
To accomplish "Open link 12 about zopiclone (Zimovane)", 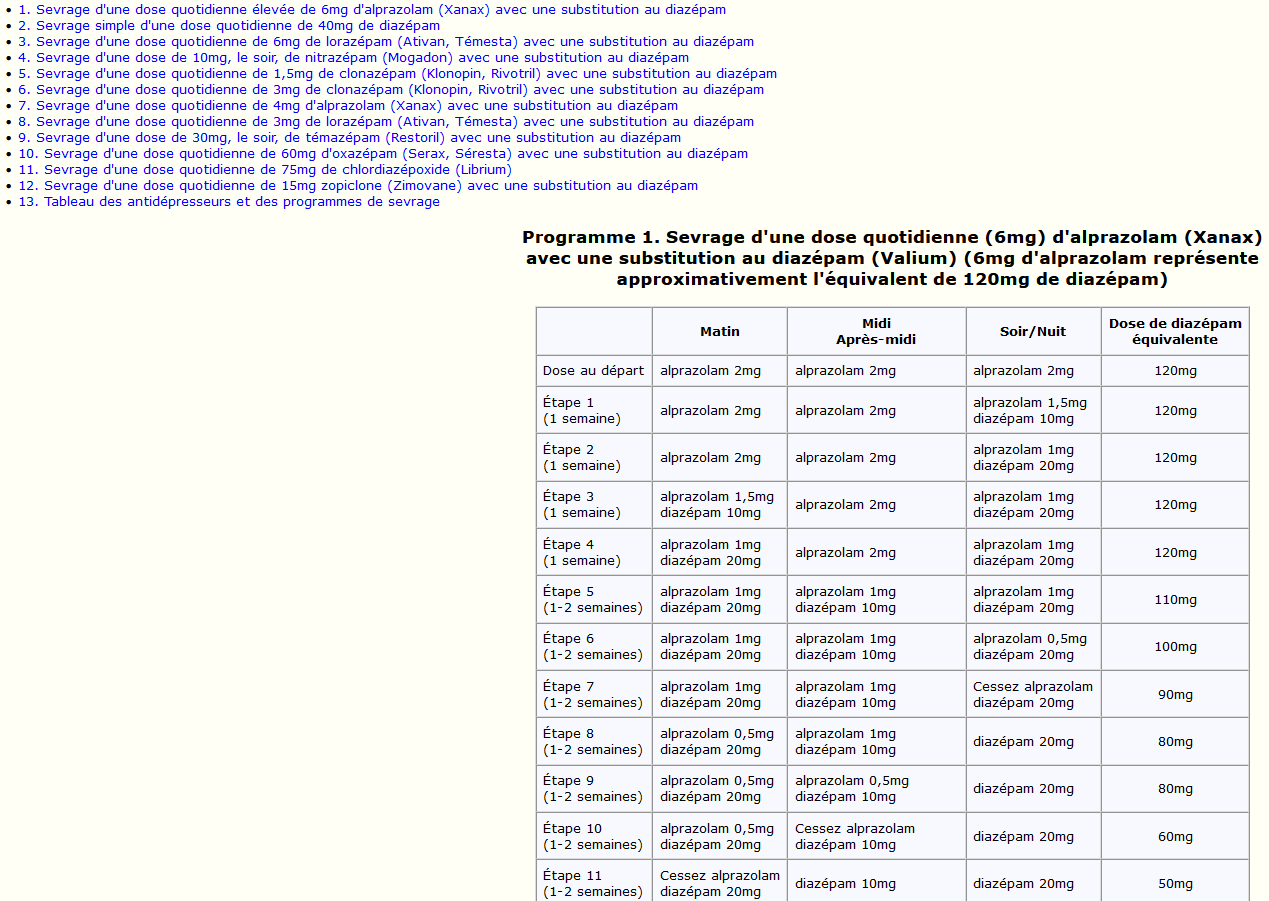I will (x=358, y=186).
